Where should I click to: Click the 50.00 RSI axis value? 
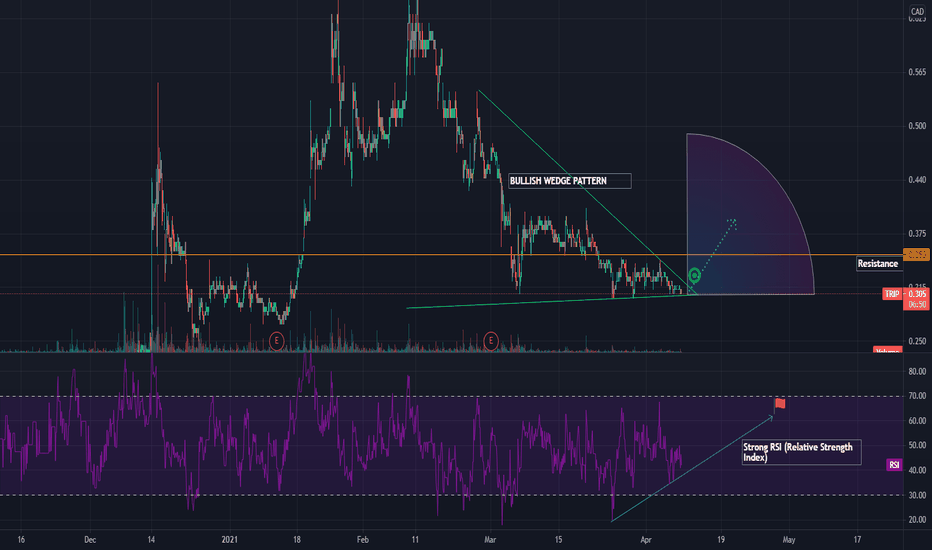tap(917, 445)
